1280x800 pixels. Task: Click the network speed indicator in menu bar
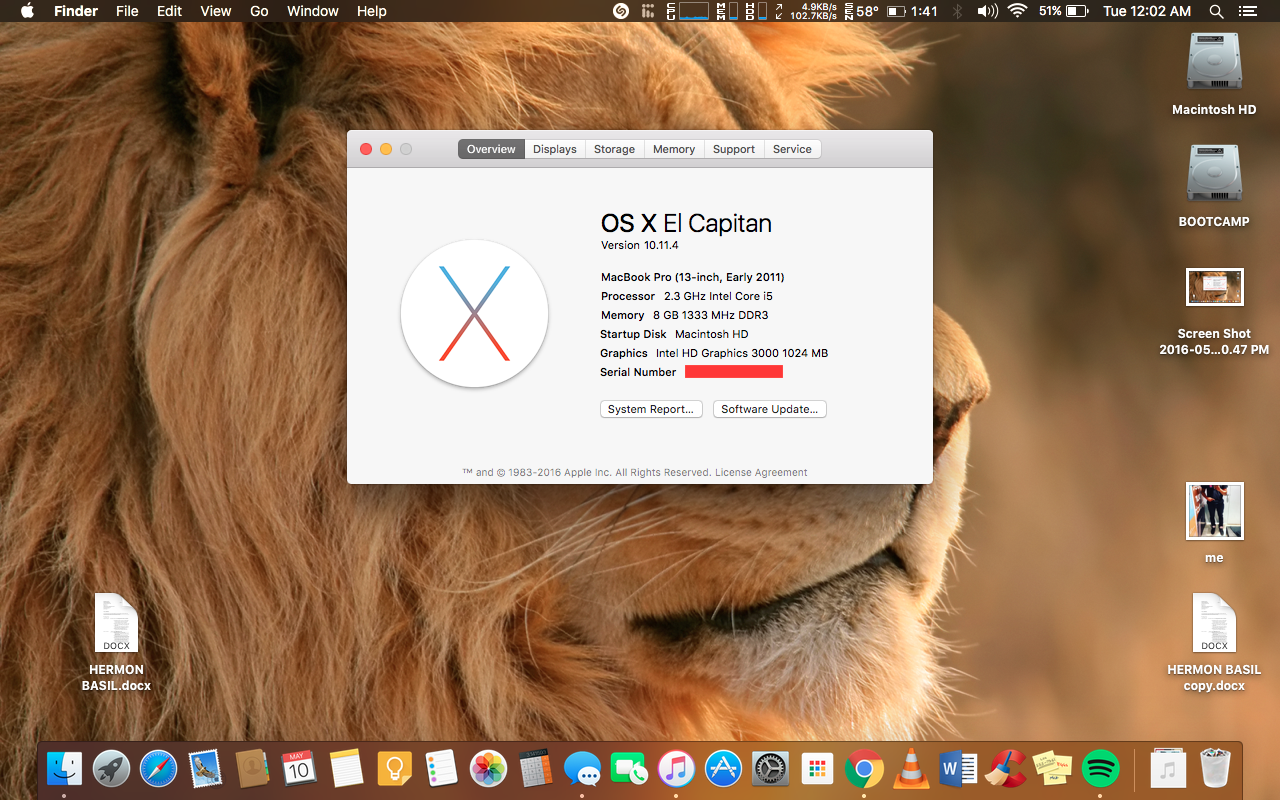[806, 11]
